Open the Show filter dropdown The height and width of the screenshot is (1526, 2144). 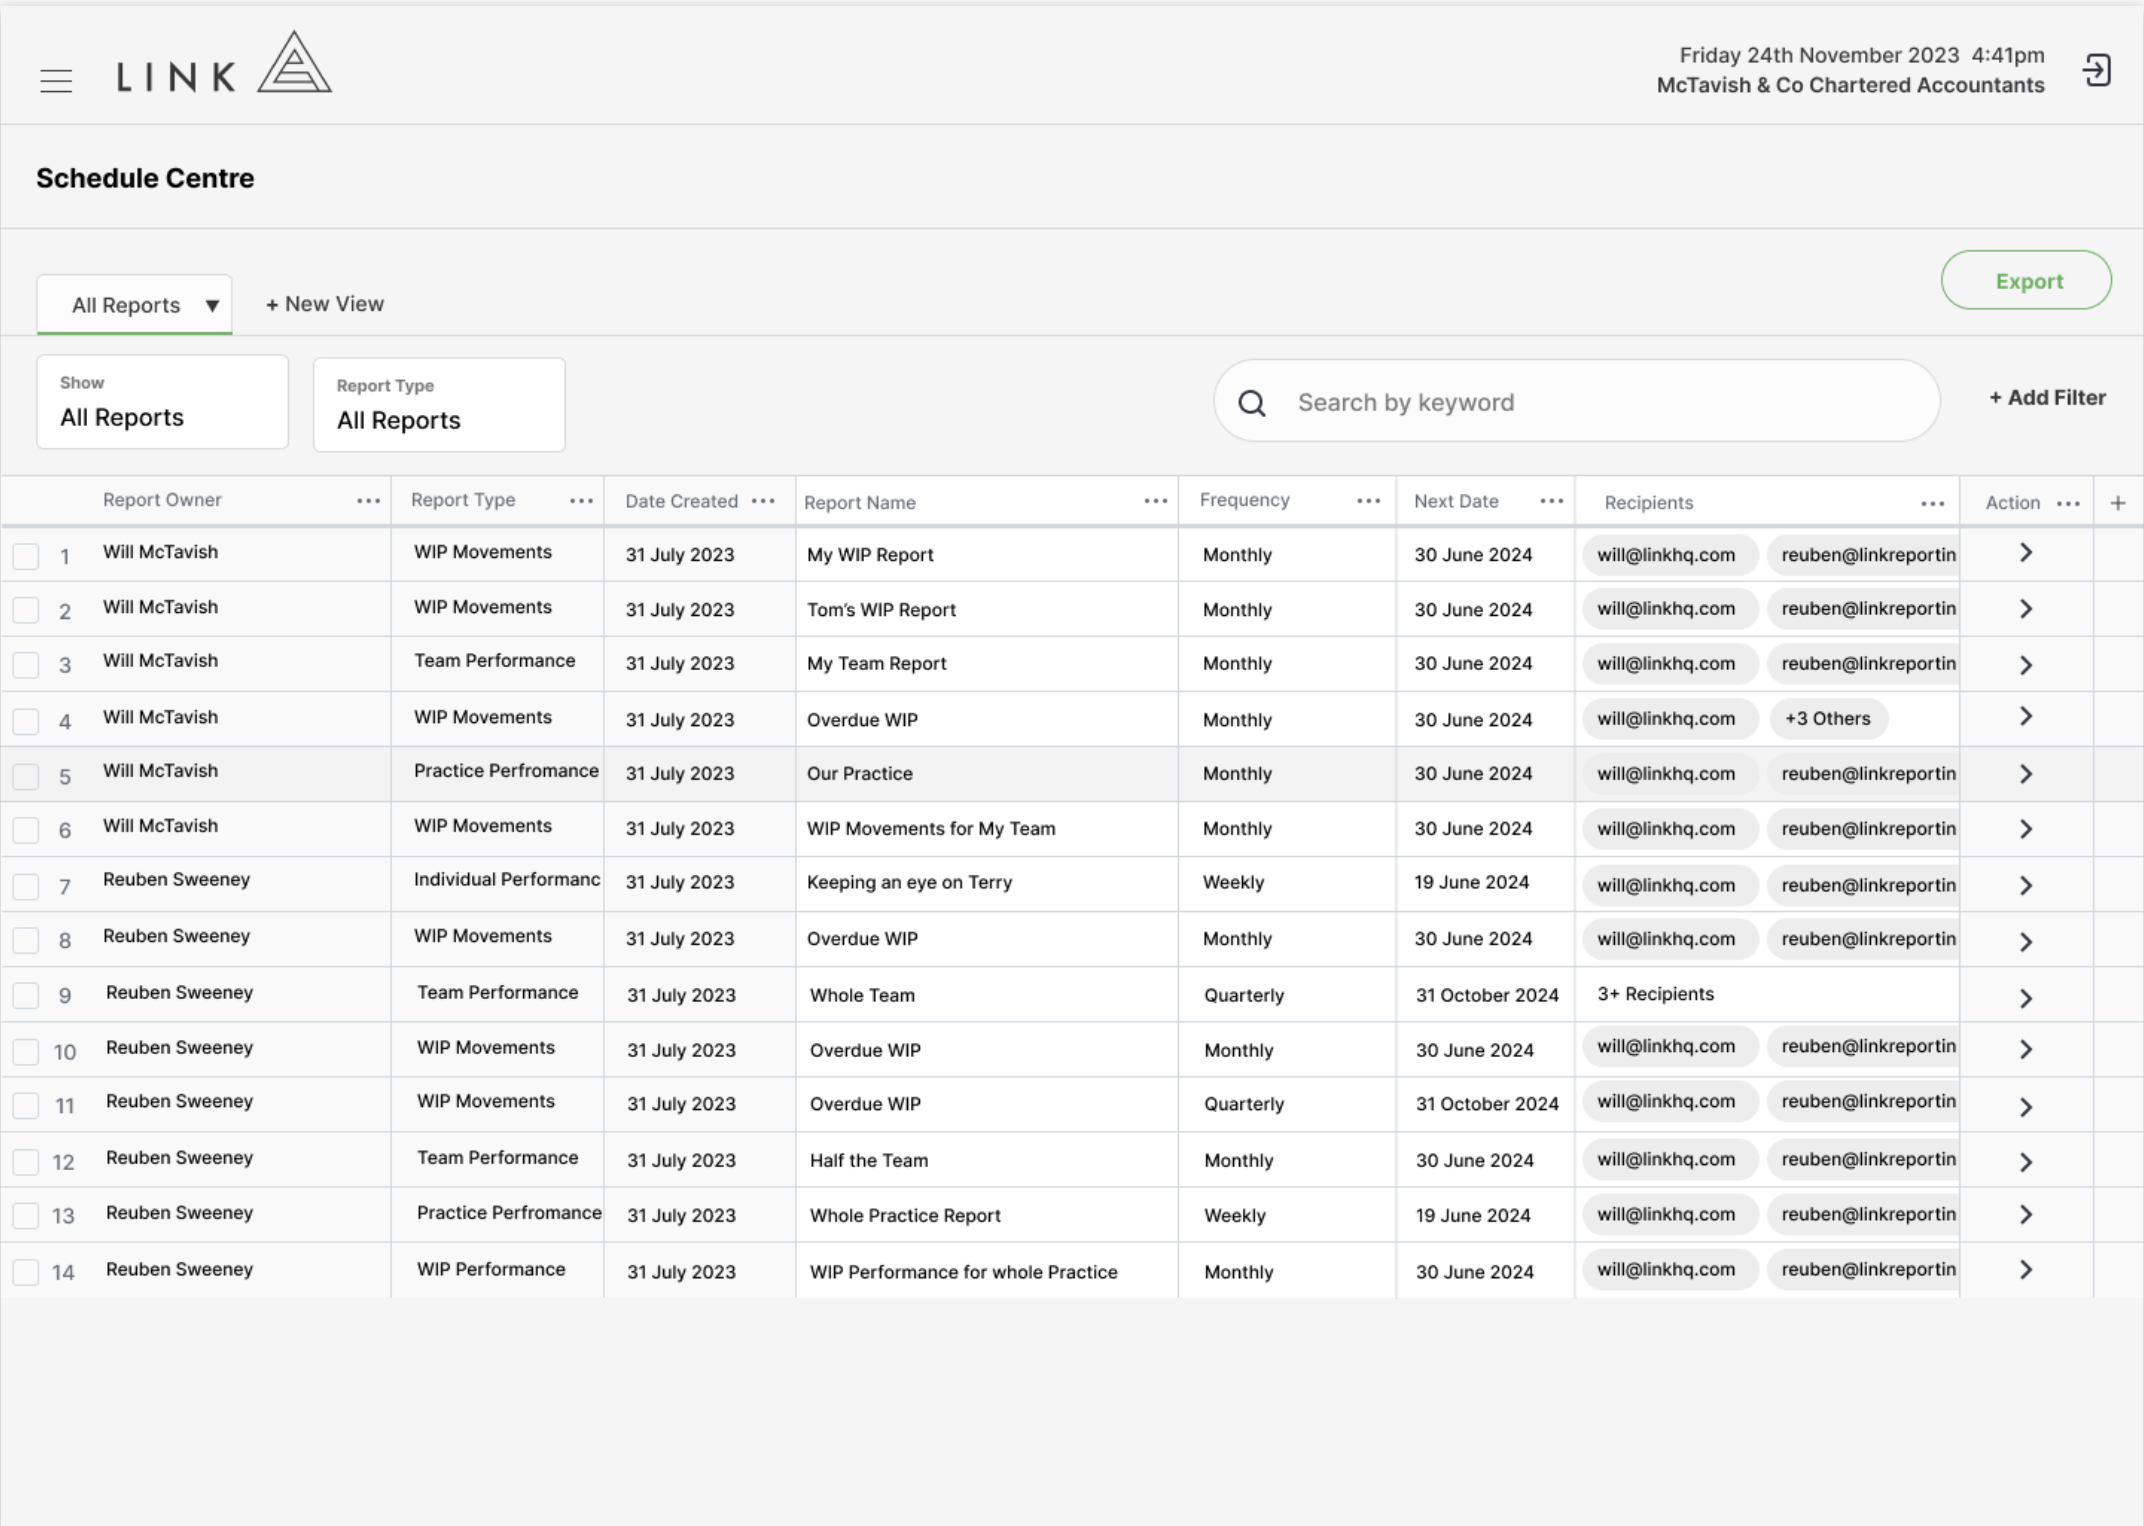163,402
